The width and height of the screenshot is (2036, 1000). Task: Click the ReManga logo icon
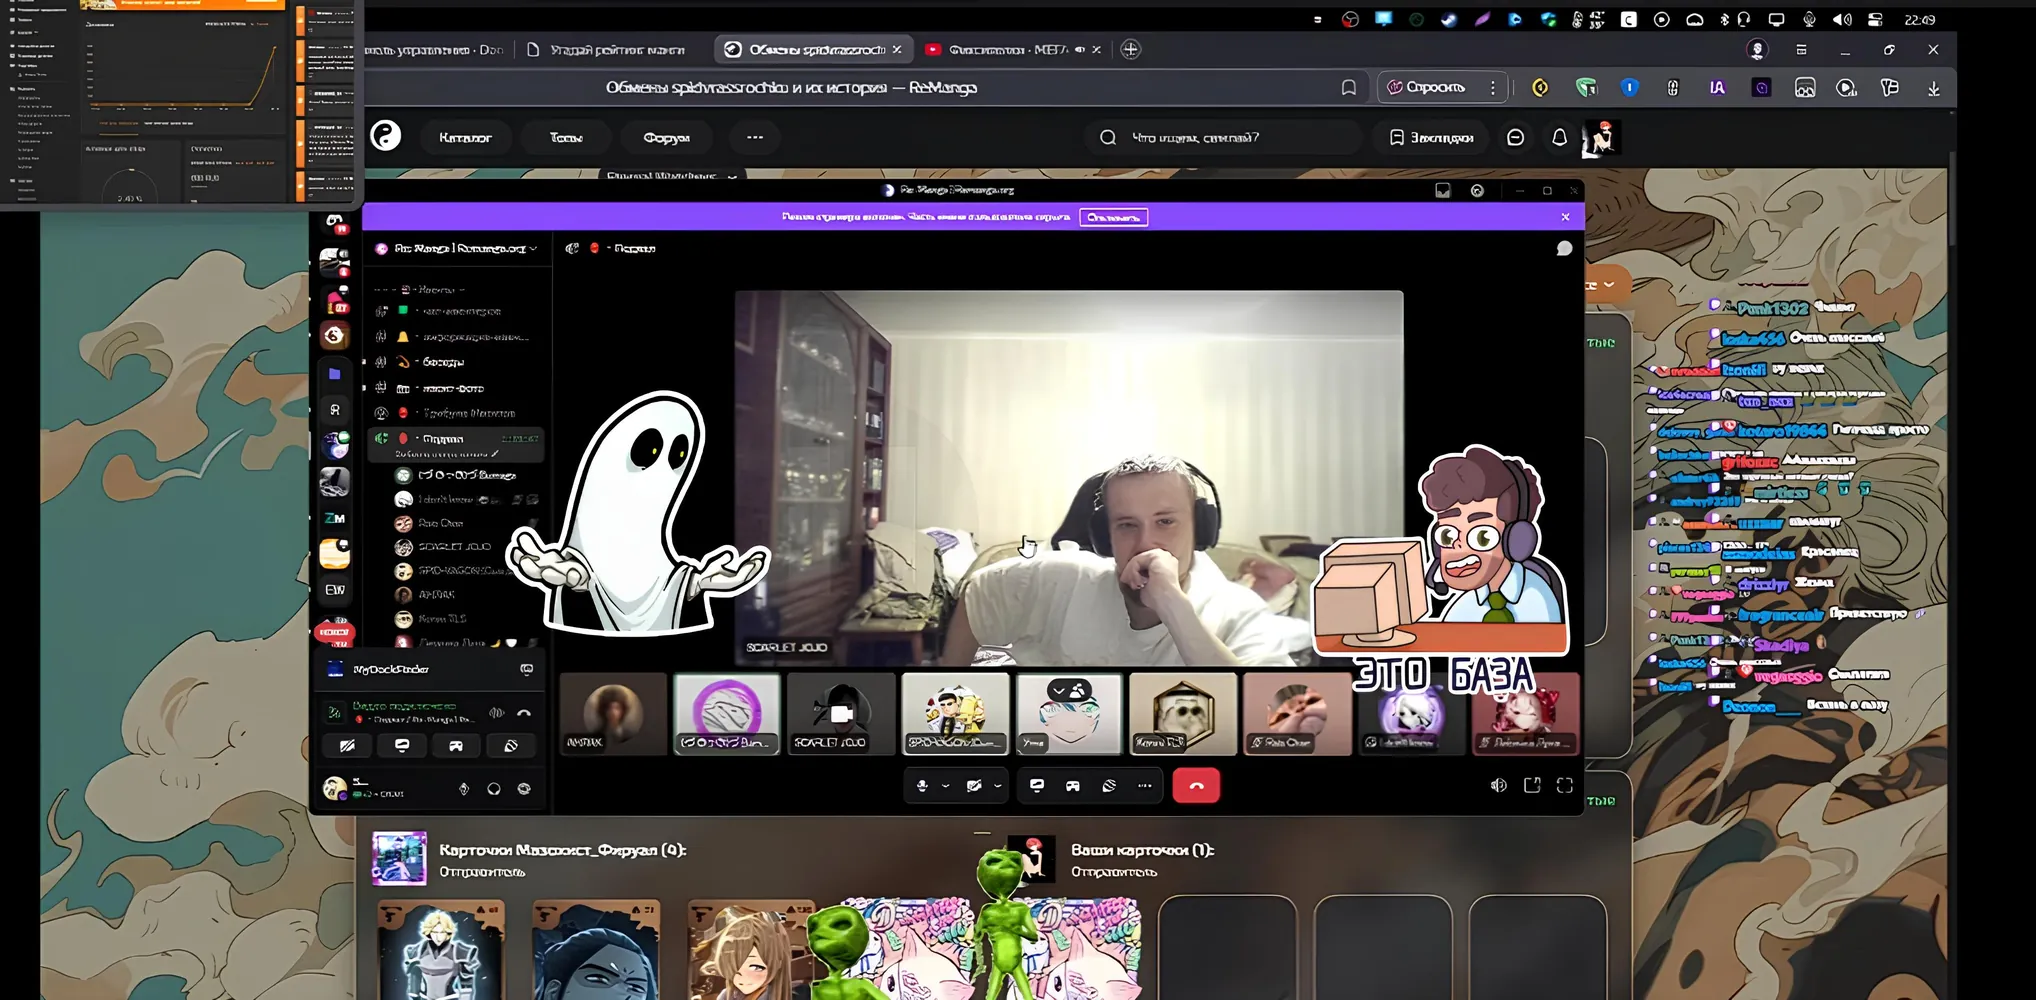[386, 136]
